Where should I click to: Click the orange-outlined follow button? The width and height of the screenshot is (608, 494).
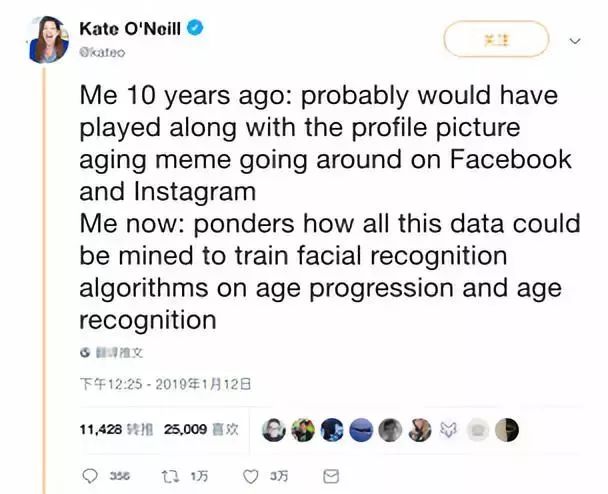tap(496, 40)
